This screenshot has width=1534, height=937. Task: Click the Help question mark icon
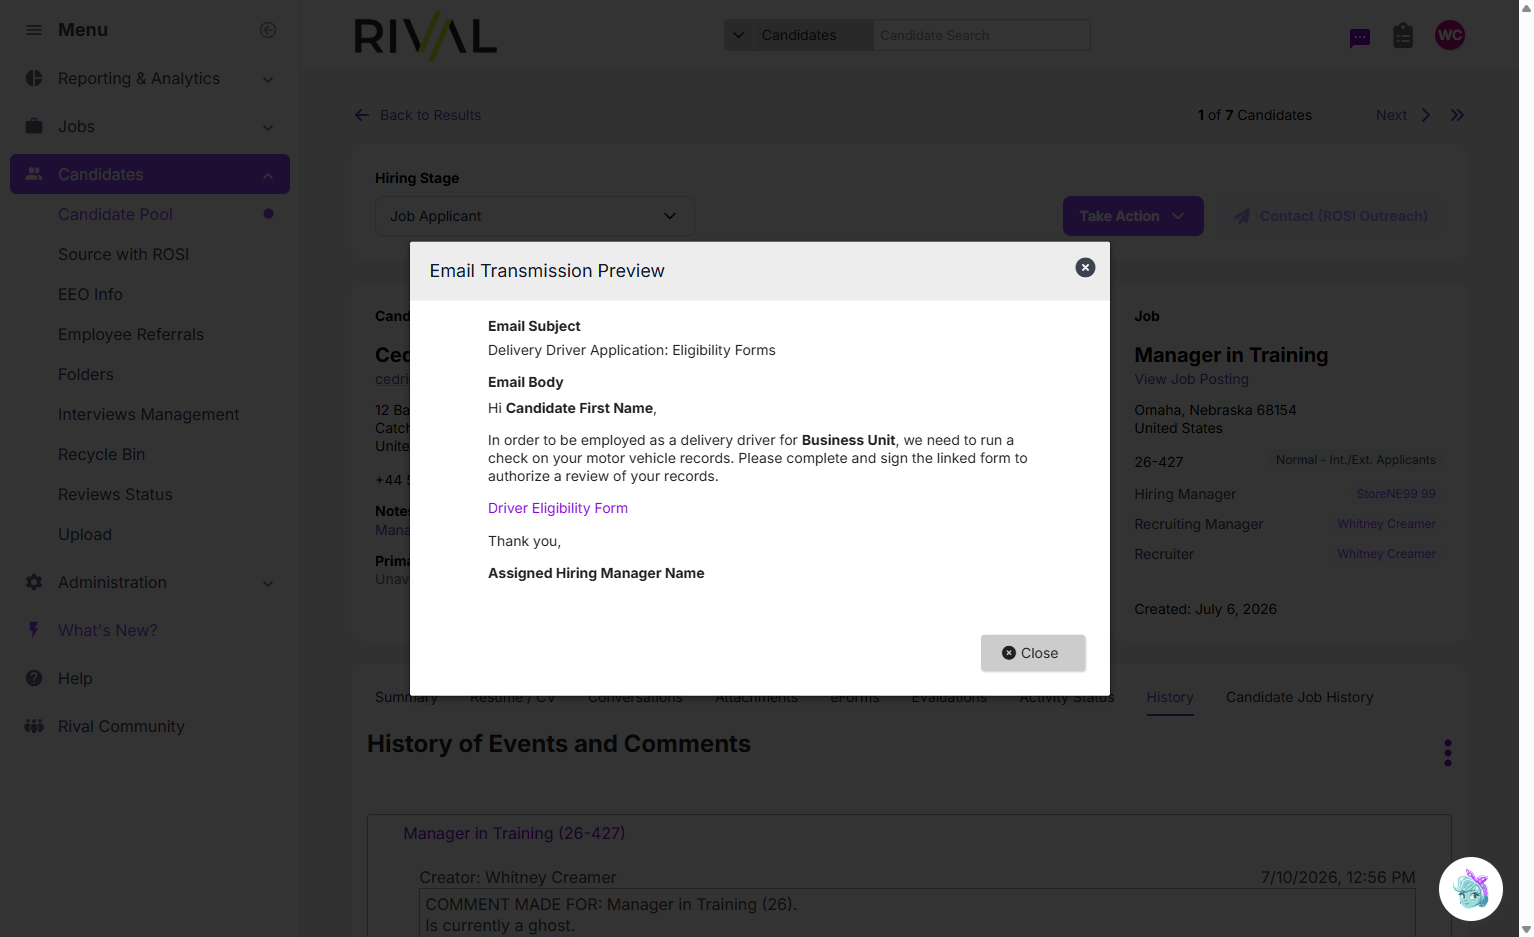pyautogui.click(x=34, y=678)
